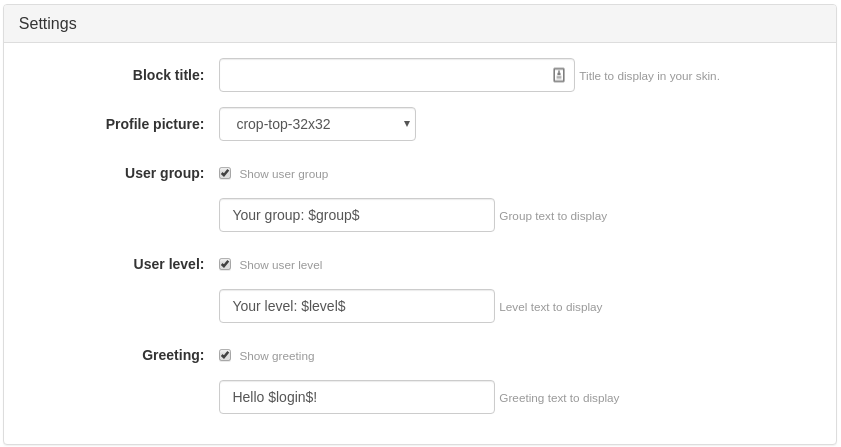841x447 pixels.
Task: Click the level text field 'Your level: $level$'
Action: (x=357, y=306)
